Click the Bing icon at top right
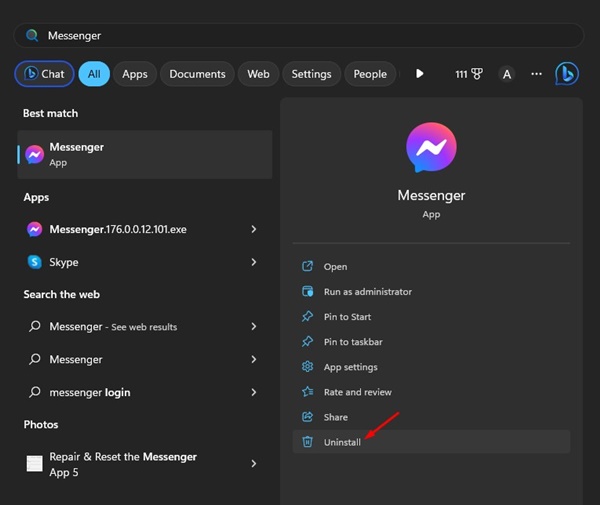The image size is (600, 505). (x=567, y=74)
